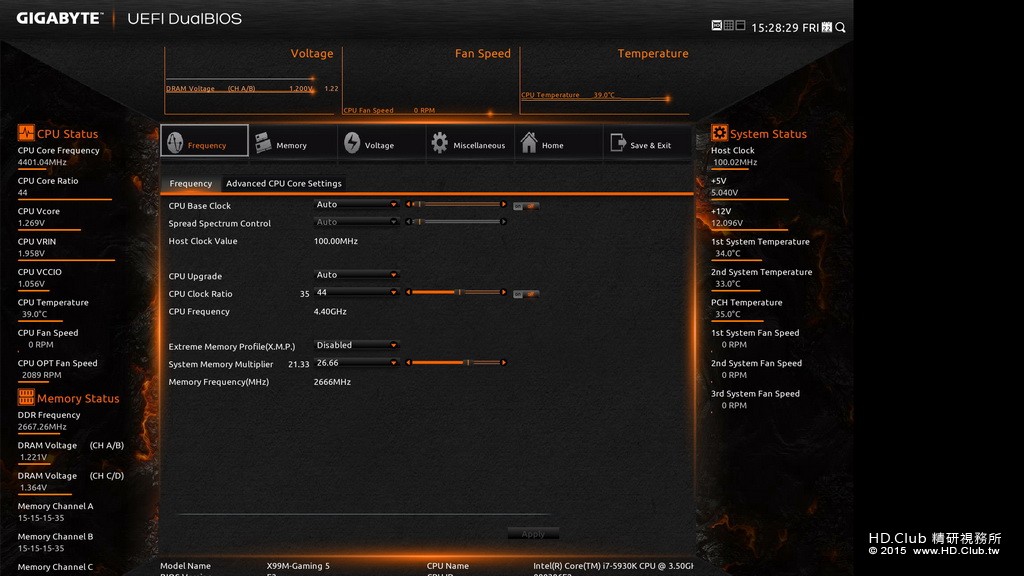This screenshot has width=1024, height=576.
Task: Click the CPU Core Frequency 4401.04MHz reading
Action: tap(42, 162)
